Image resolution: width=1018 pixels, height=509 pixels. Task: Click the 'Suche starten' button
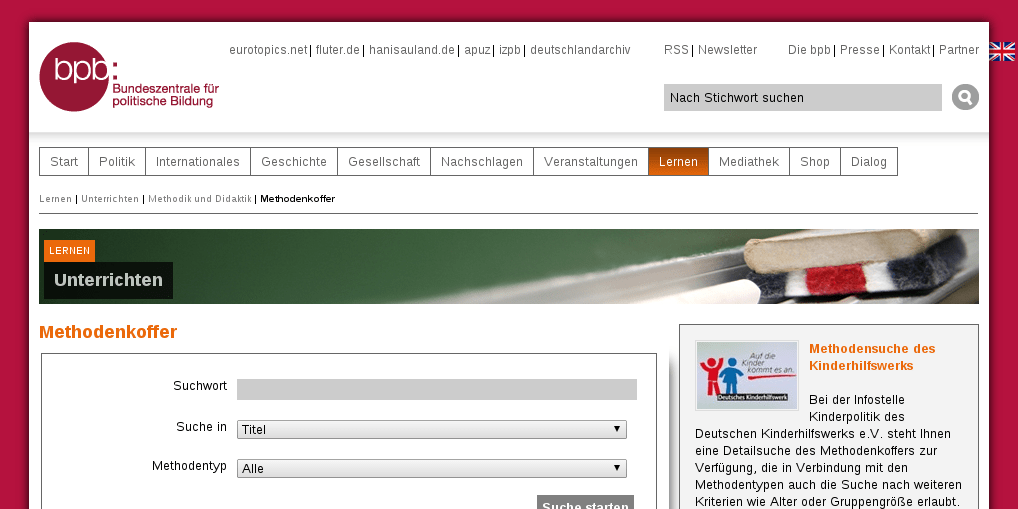pyautogui.click(x=585, y=503)
